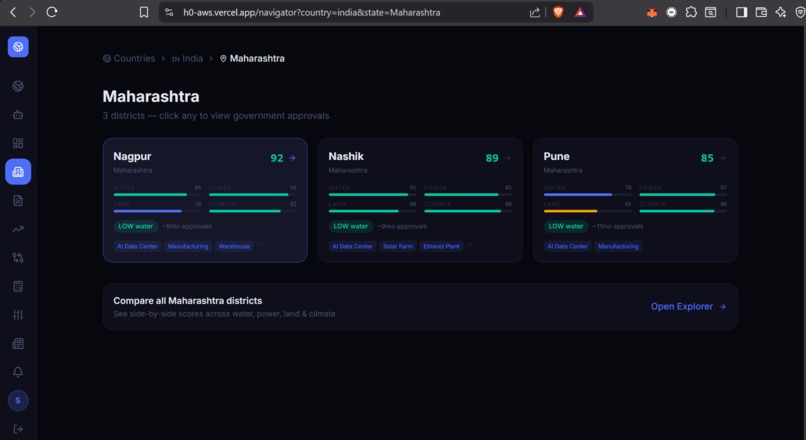Click Nagpur's Manufacturing tag
The image size is (806, 440).
(188, 246)
